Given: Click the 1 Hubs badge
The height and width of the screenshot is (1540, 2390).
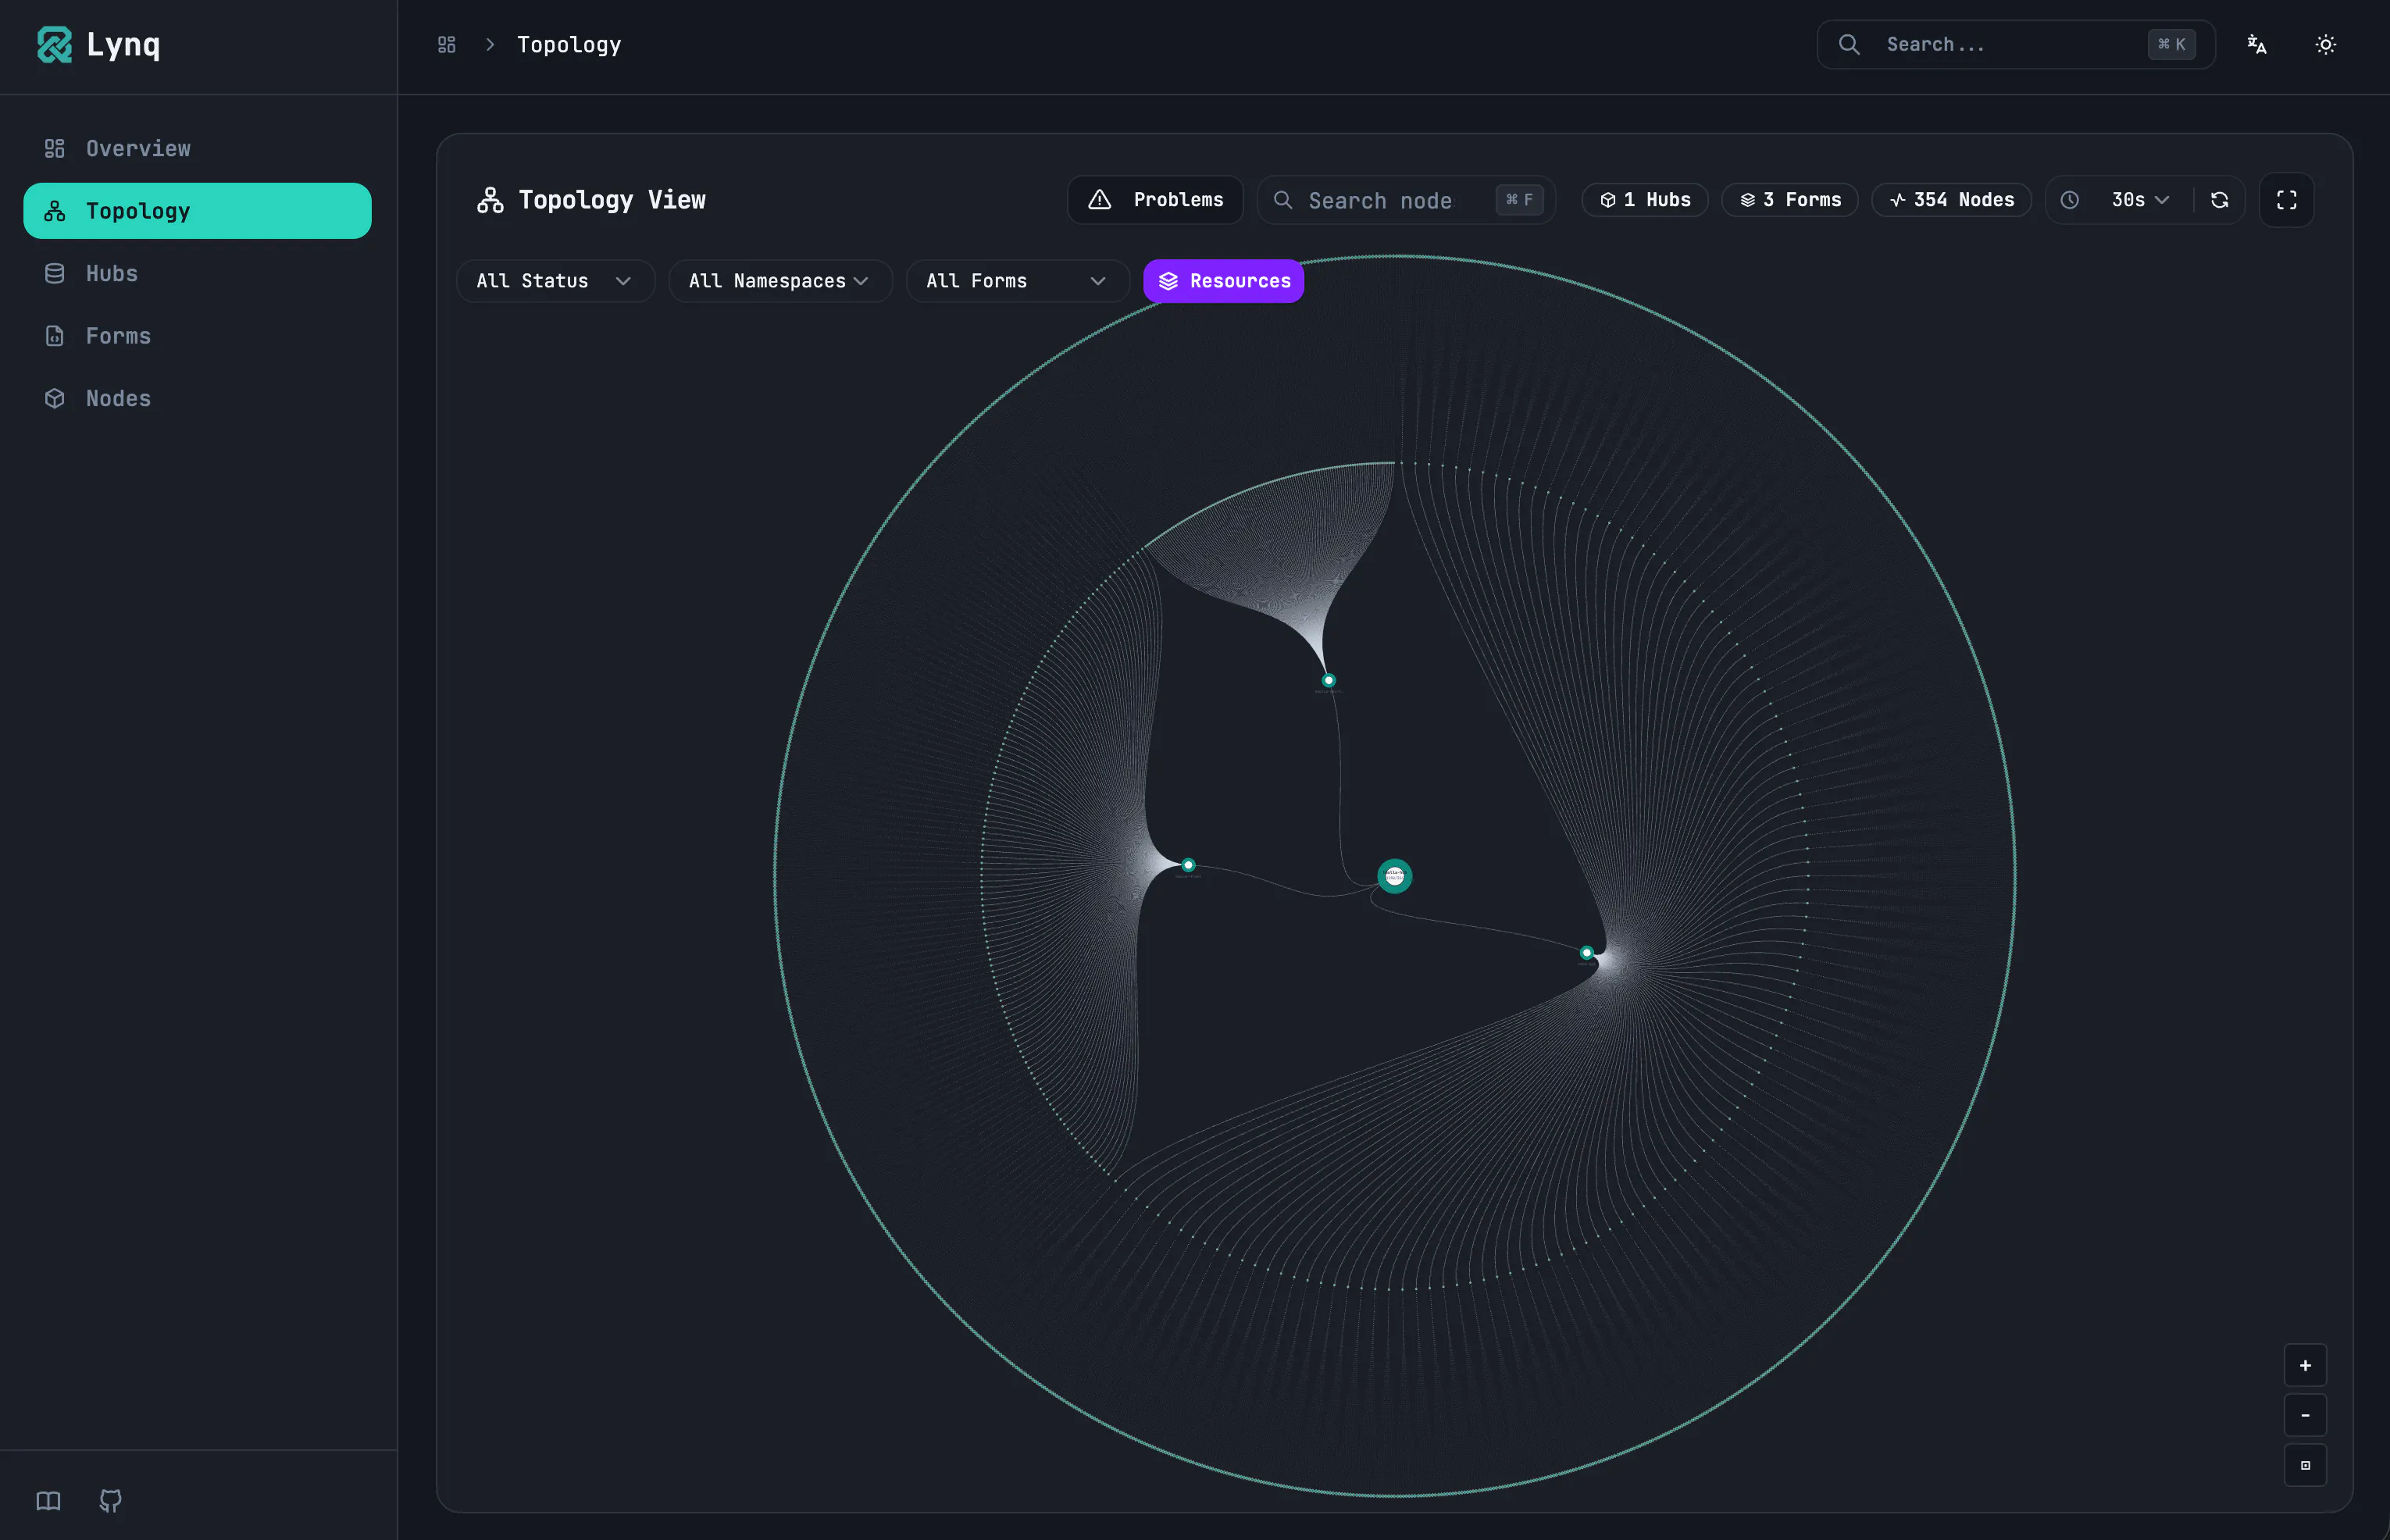Looking at the screenshot, I should coord(1645,200).
